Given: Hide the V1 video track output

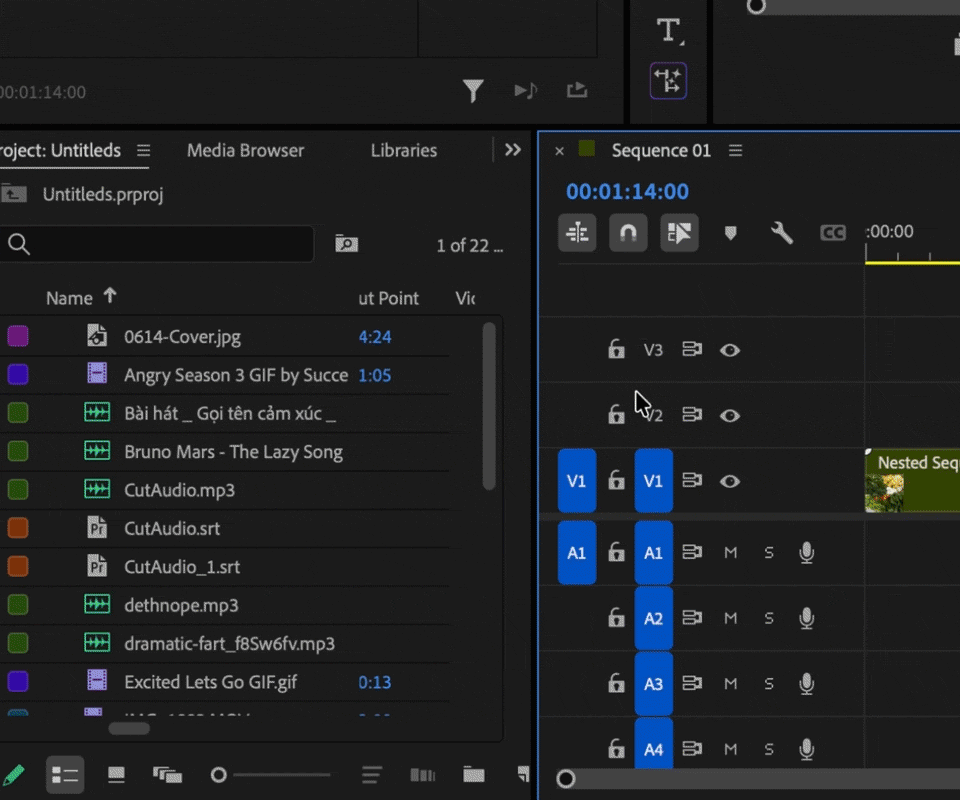Looking at the screenshot, I should 730,481.
